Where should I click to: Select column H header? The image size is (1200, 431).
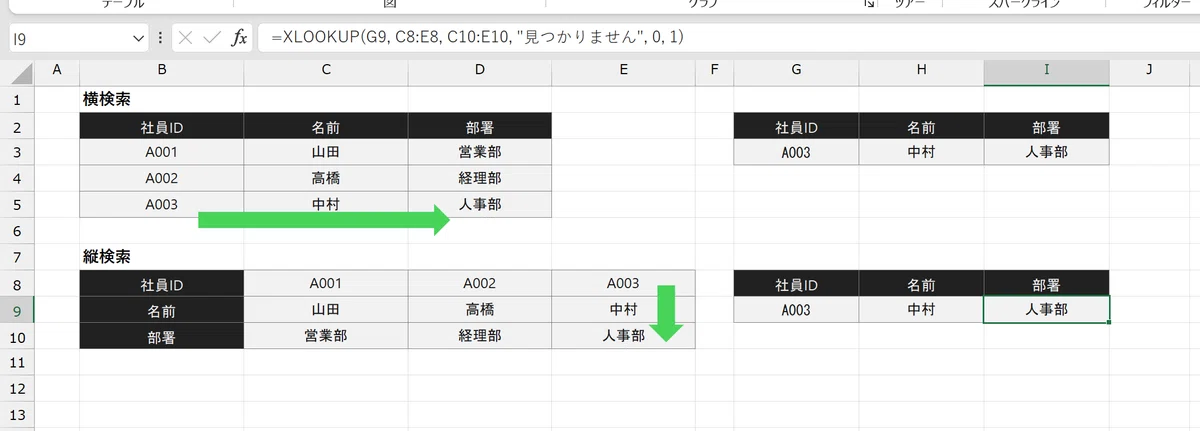point(921,71)
